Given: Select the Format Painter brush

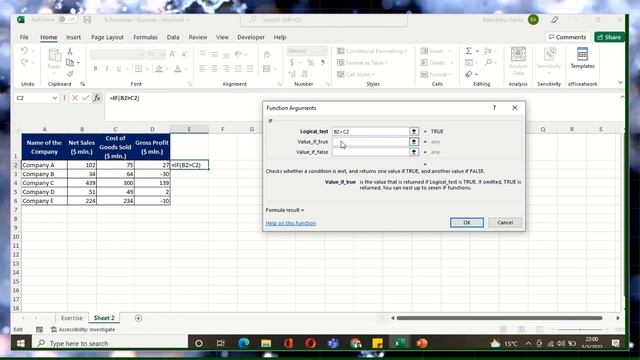Looking at the screenshot, I should pos(70,73).
